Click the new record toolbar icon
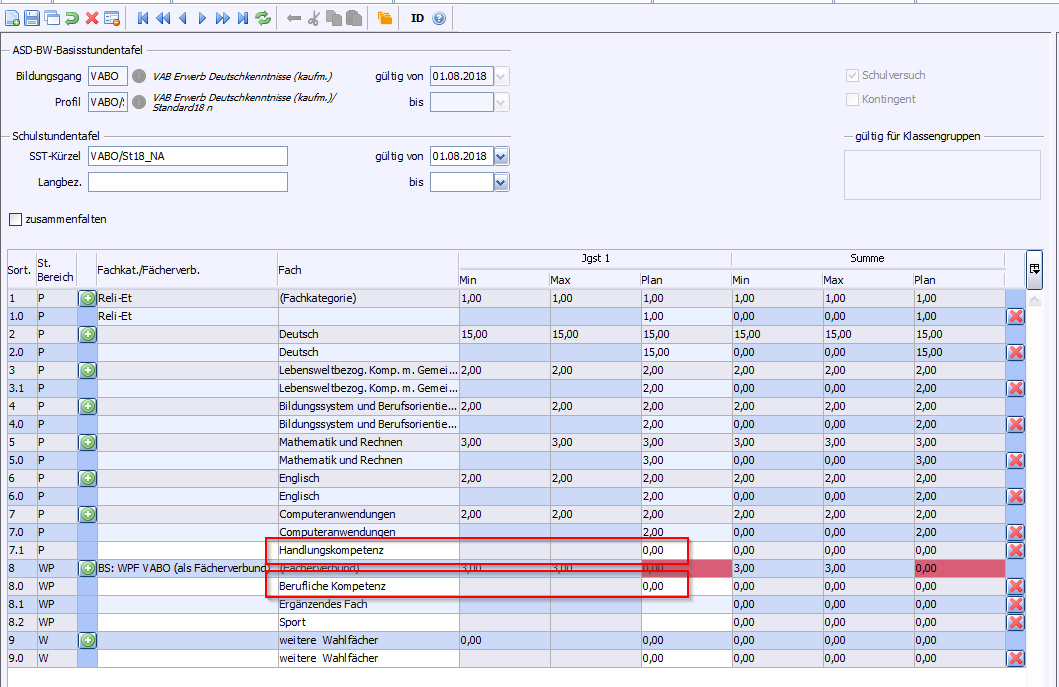The width and height of the screenshot is (1059, 687). click(12, 18)
